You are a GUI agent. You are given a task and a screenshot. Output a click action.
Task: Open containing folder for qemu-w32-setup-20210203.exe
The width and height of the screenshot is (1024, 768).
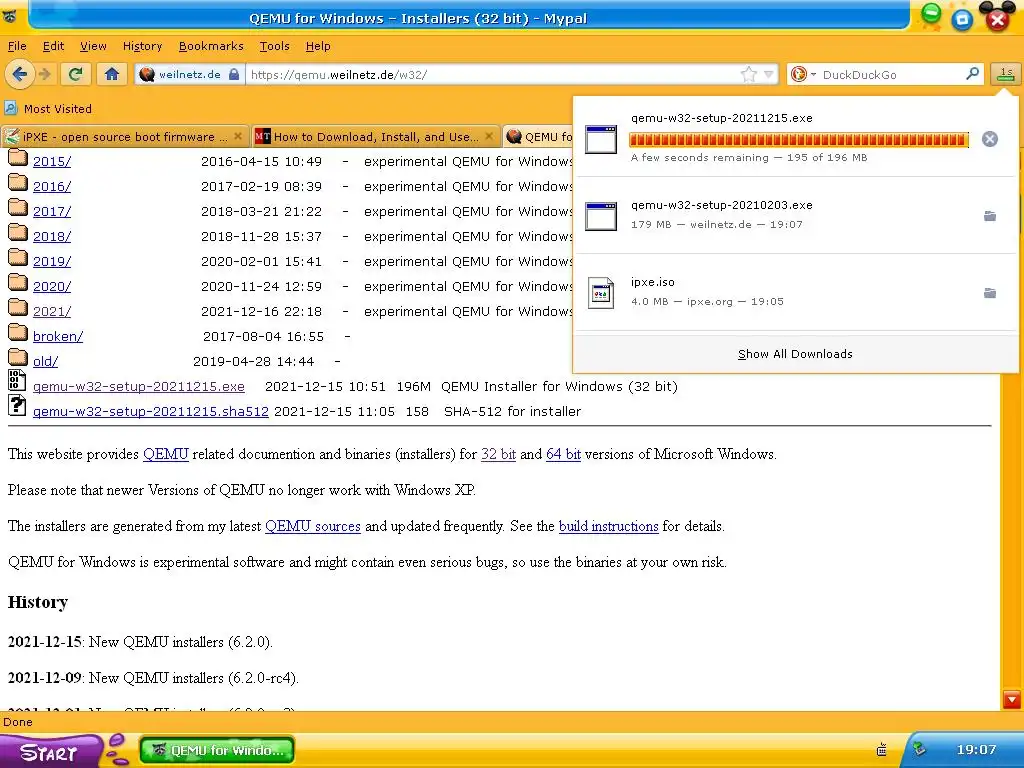pos(990,216)
